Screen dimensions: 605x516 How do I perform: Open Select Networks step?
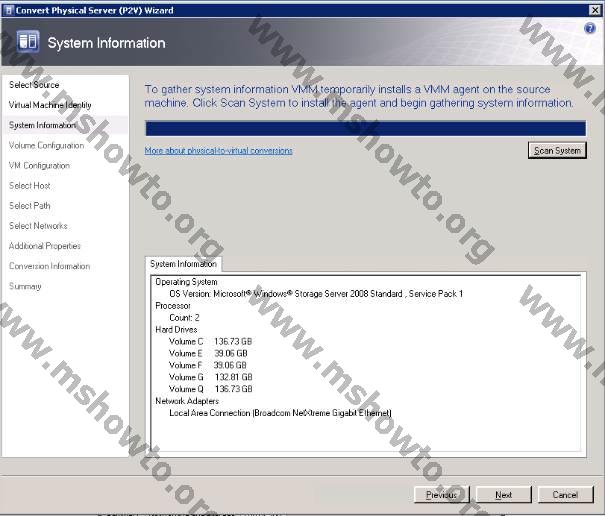38,226
